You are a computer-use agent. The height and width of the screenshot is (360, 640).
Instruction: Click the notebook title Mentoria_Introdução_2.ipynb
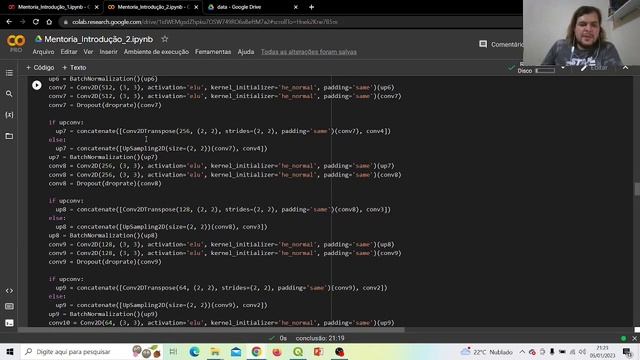(98, 39)
